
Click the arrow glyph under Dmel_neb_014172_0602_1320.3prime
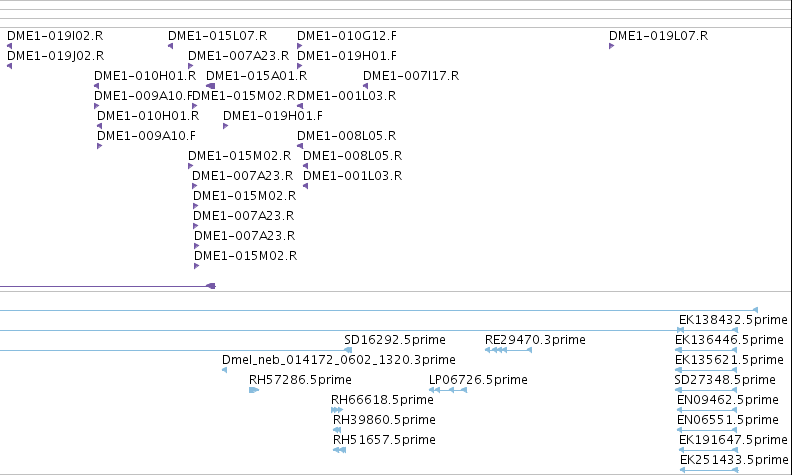click(225, 370)
